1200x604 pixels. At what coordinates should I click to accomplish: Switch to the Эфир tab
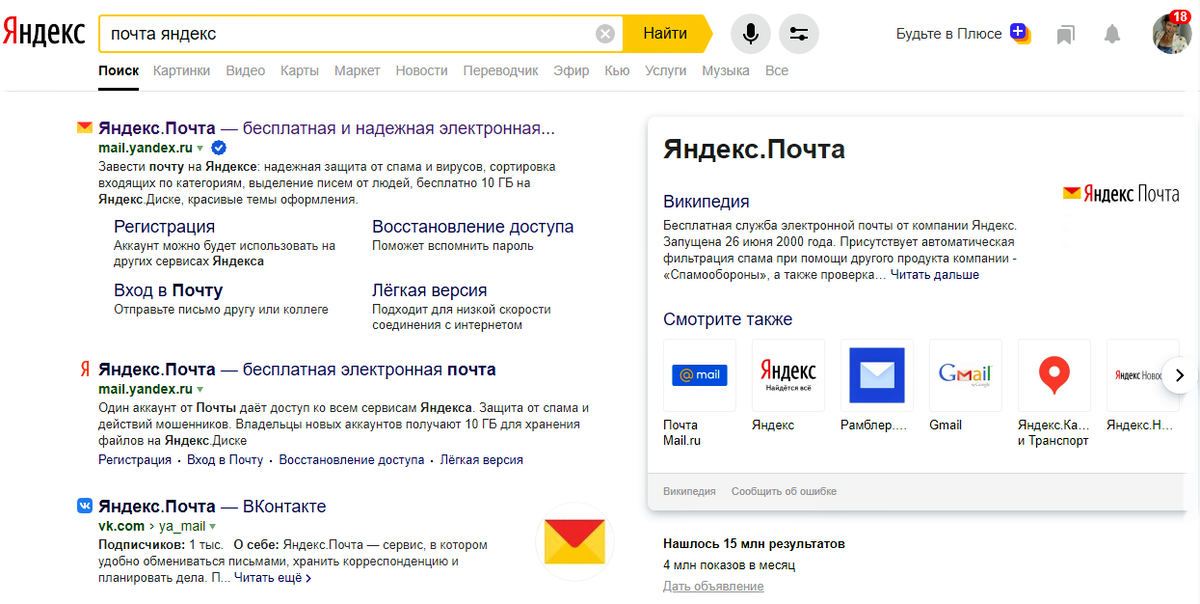pyautogui.click(x=571, y=71)
